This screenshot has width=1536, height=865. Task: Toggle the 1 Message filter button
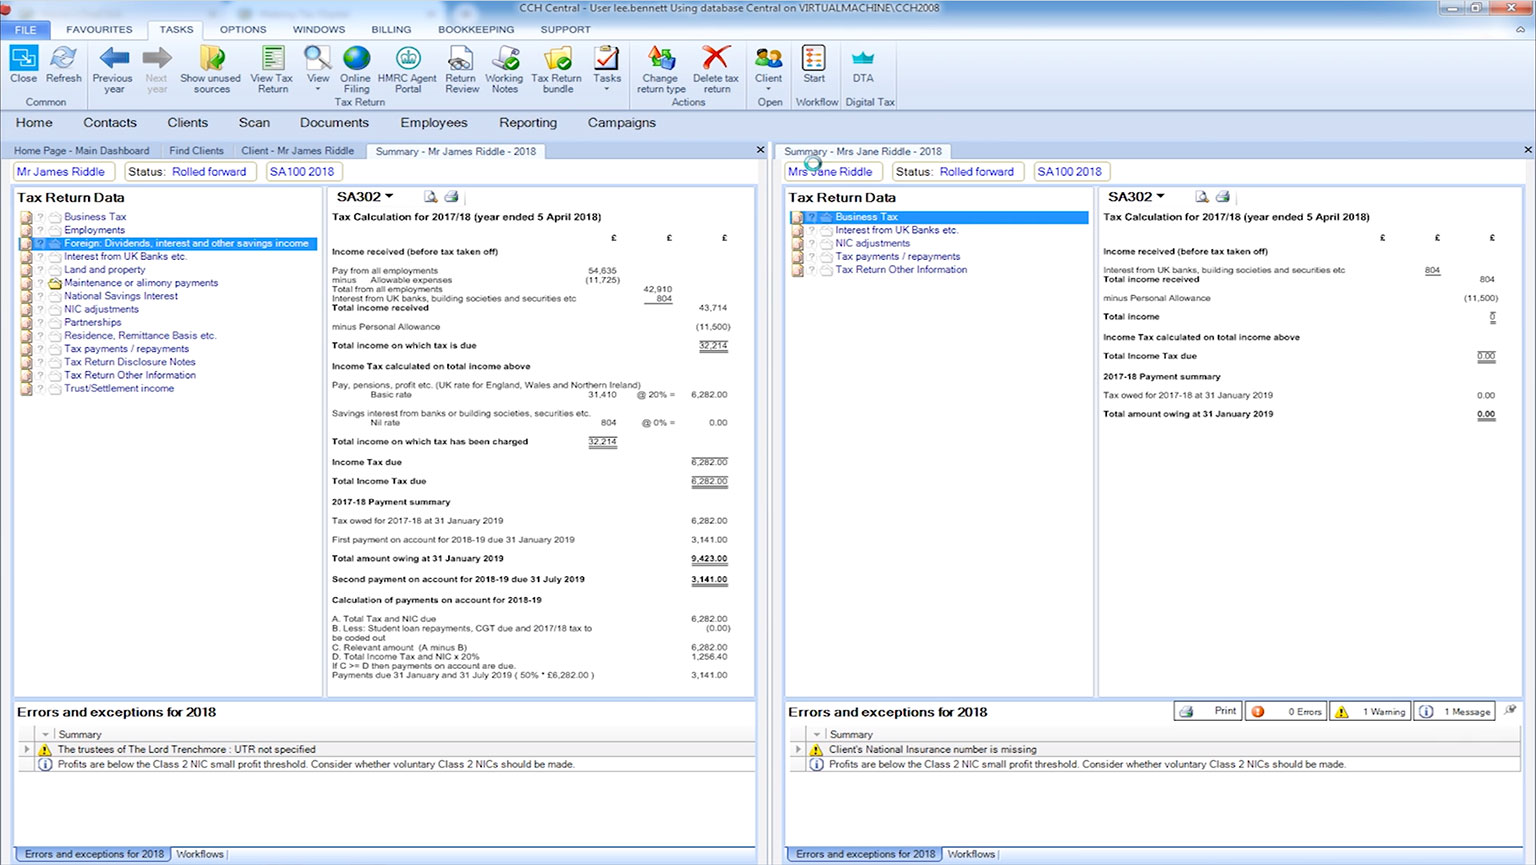pyautogui.click(x=1456, y=712)
